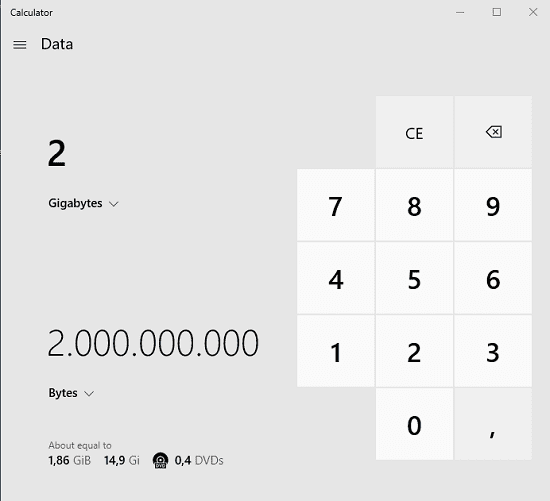Open the hamburger navigation menu
Image resolution: width=550 pixels, height=501 pixels.
coord(20,45)
